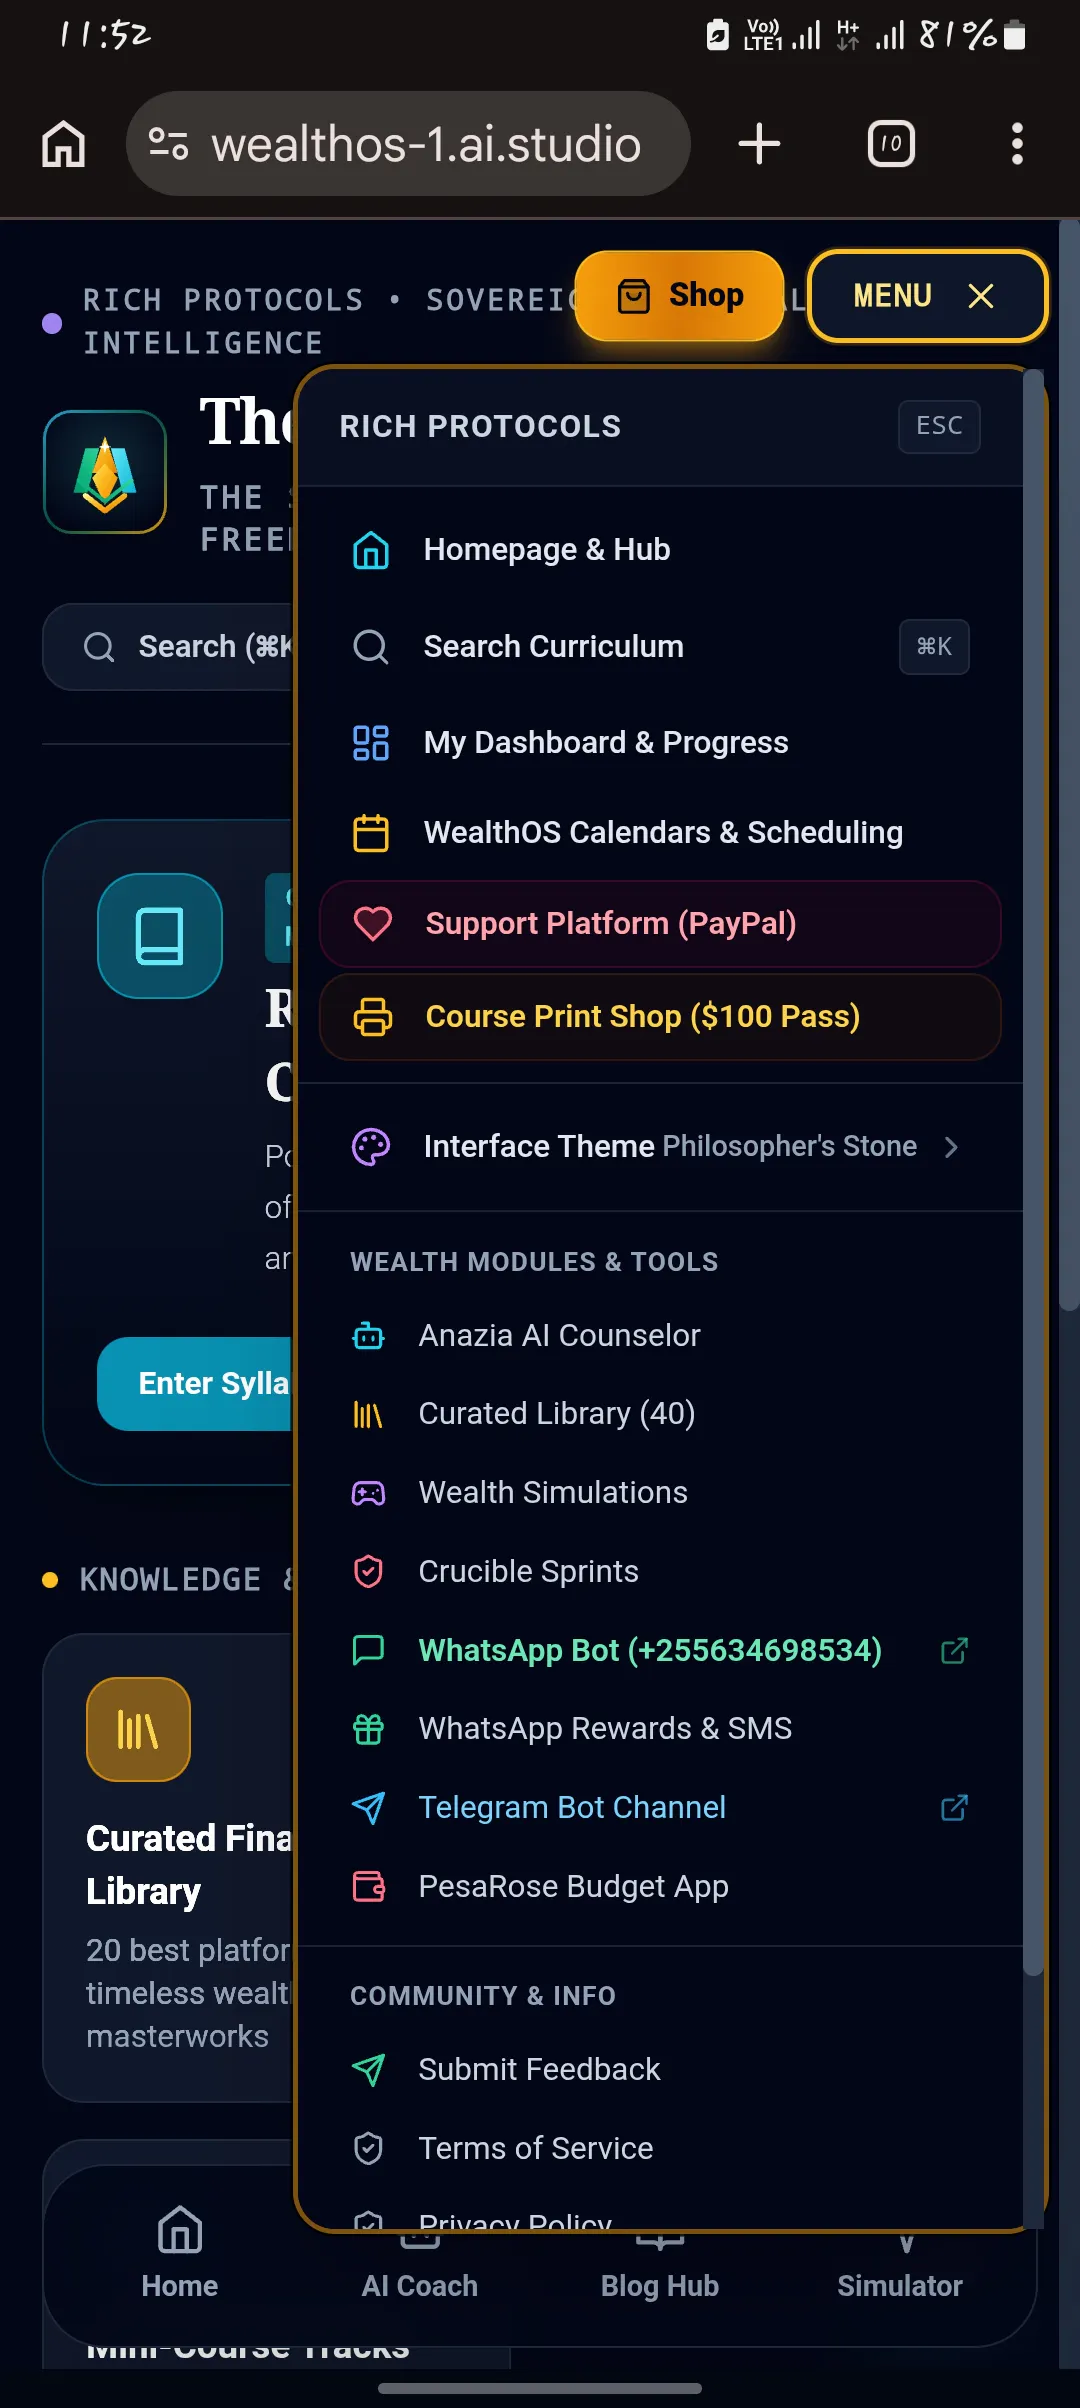
Task: Open WhatsApp Rewards & SMS
Action: 660,1729
